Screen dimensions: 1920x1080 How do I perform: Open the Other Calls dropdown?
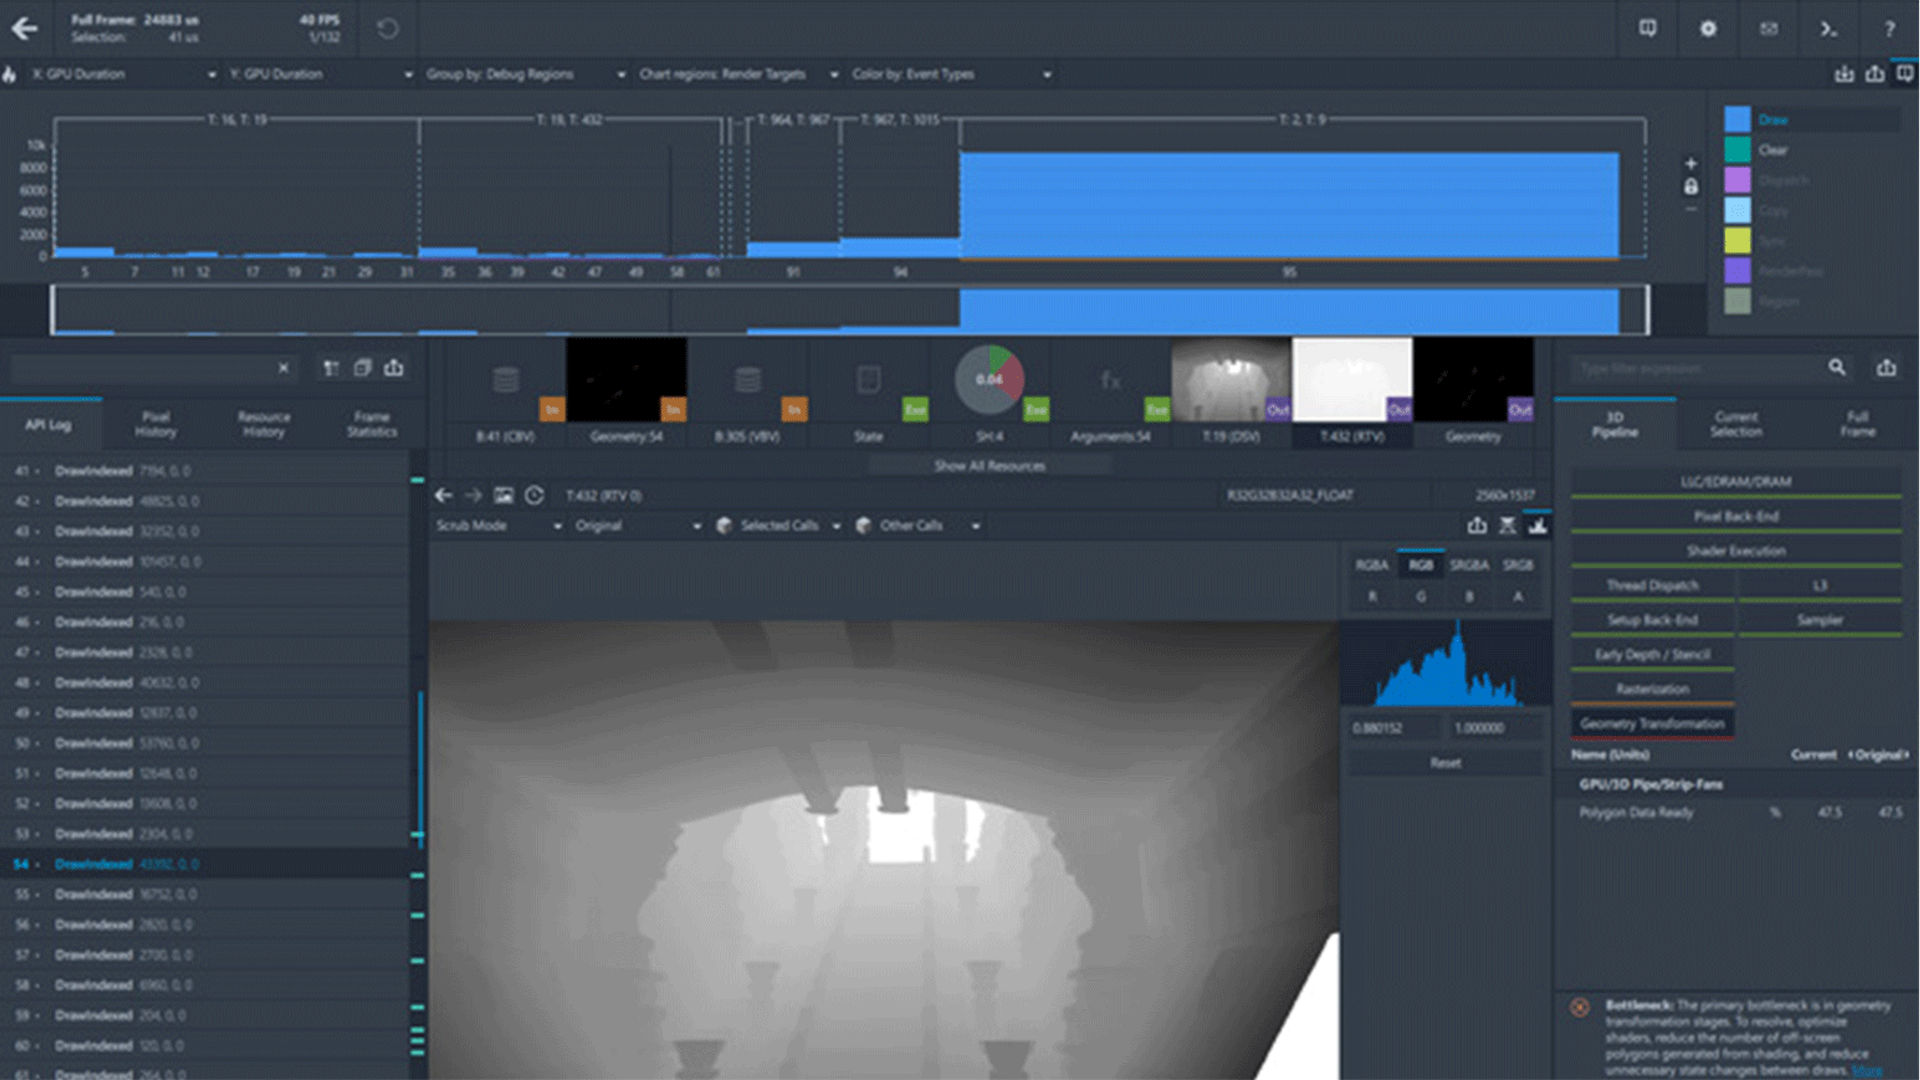[x=919, y=525]
